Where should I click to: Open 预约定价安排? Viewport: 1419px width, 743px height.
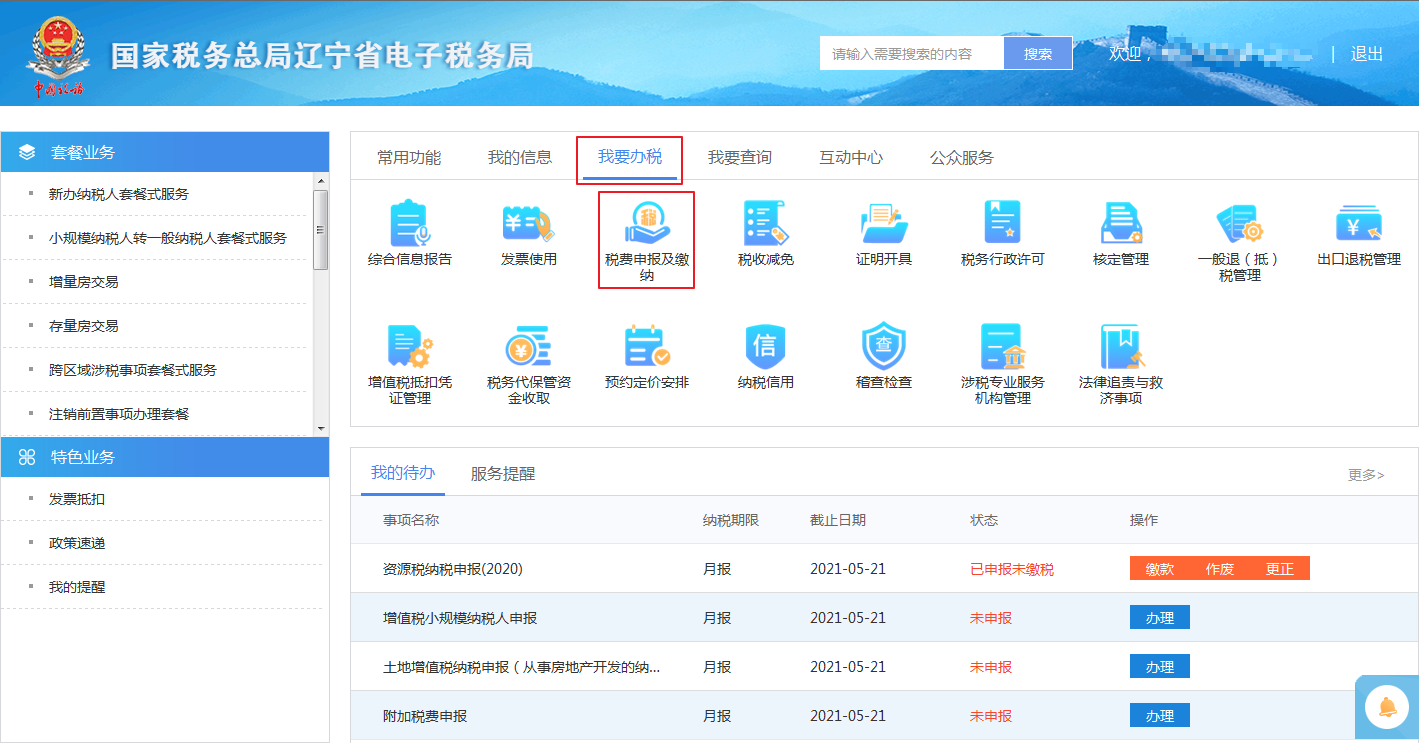646,360
